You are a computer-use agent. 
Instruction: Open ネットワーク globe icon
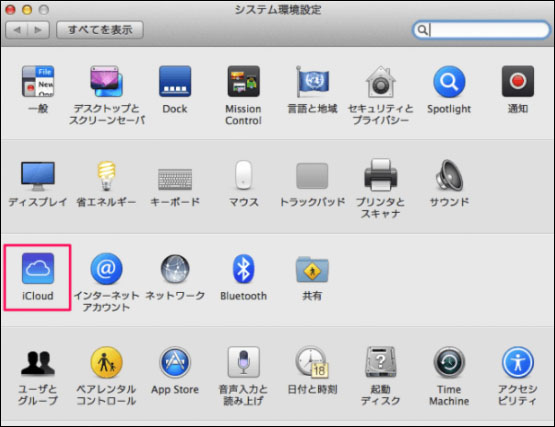175,268
